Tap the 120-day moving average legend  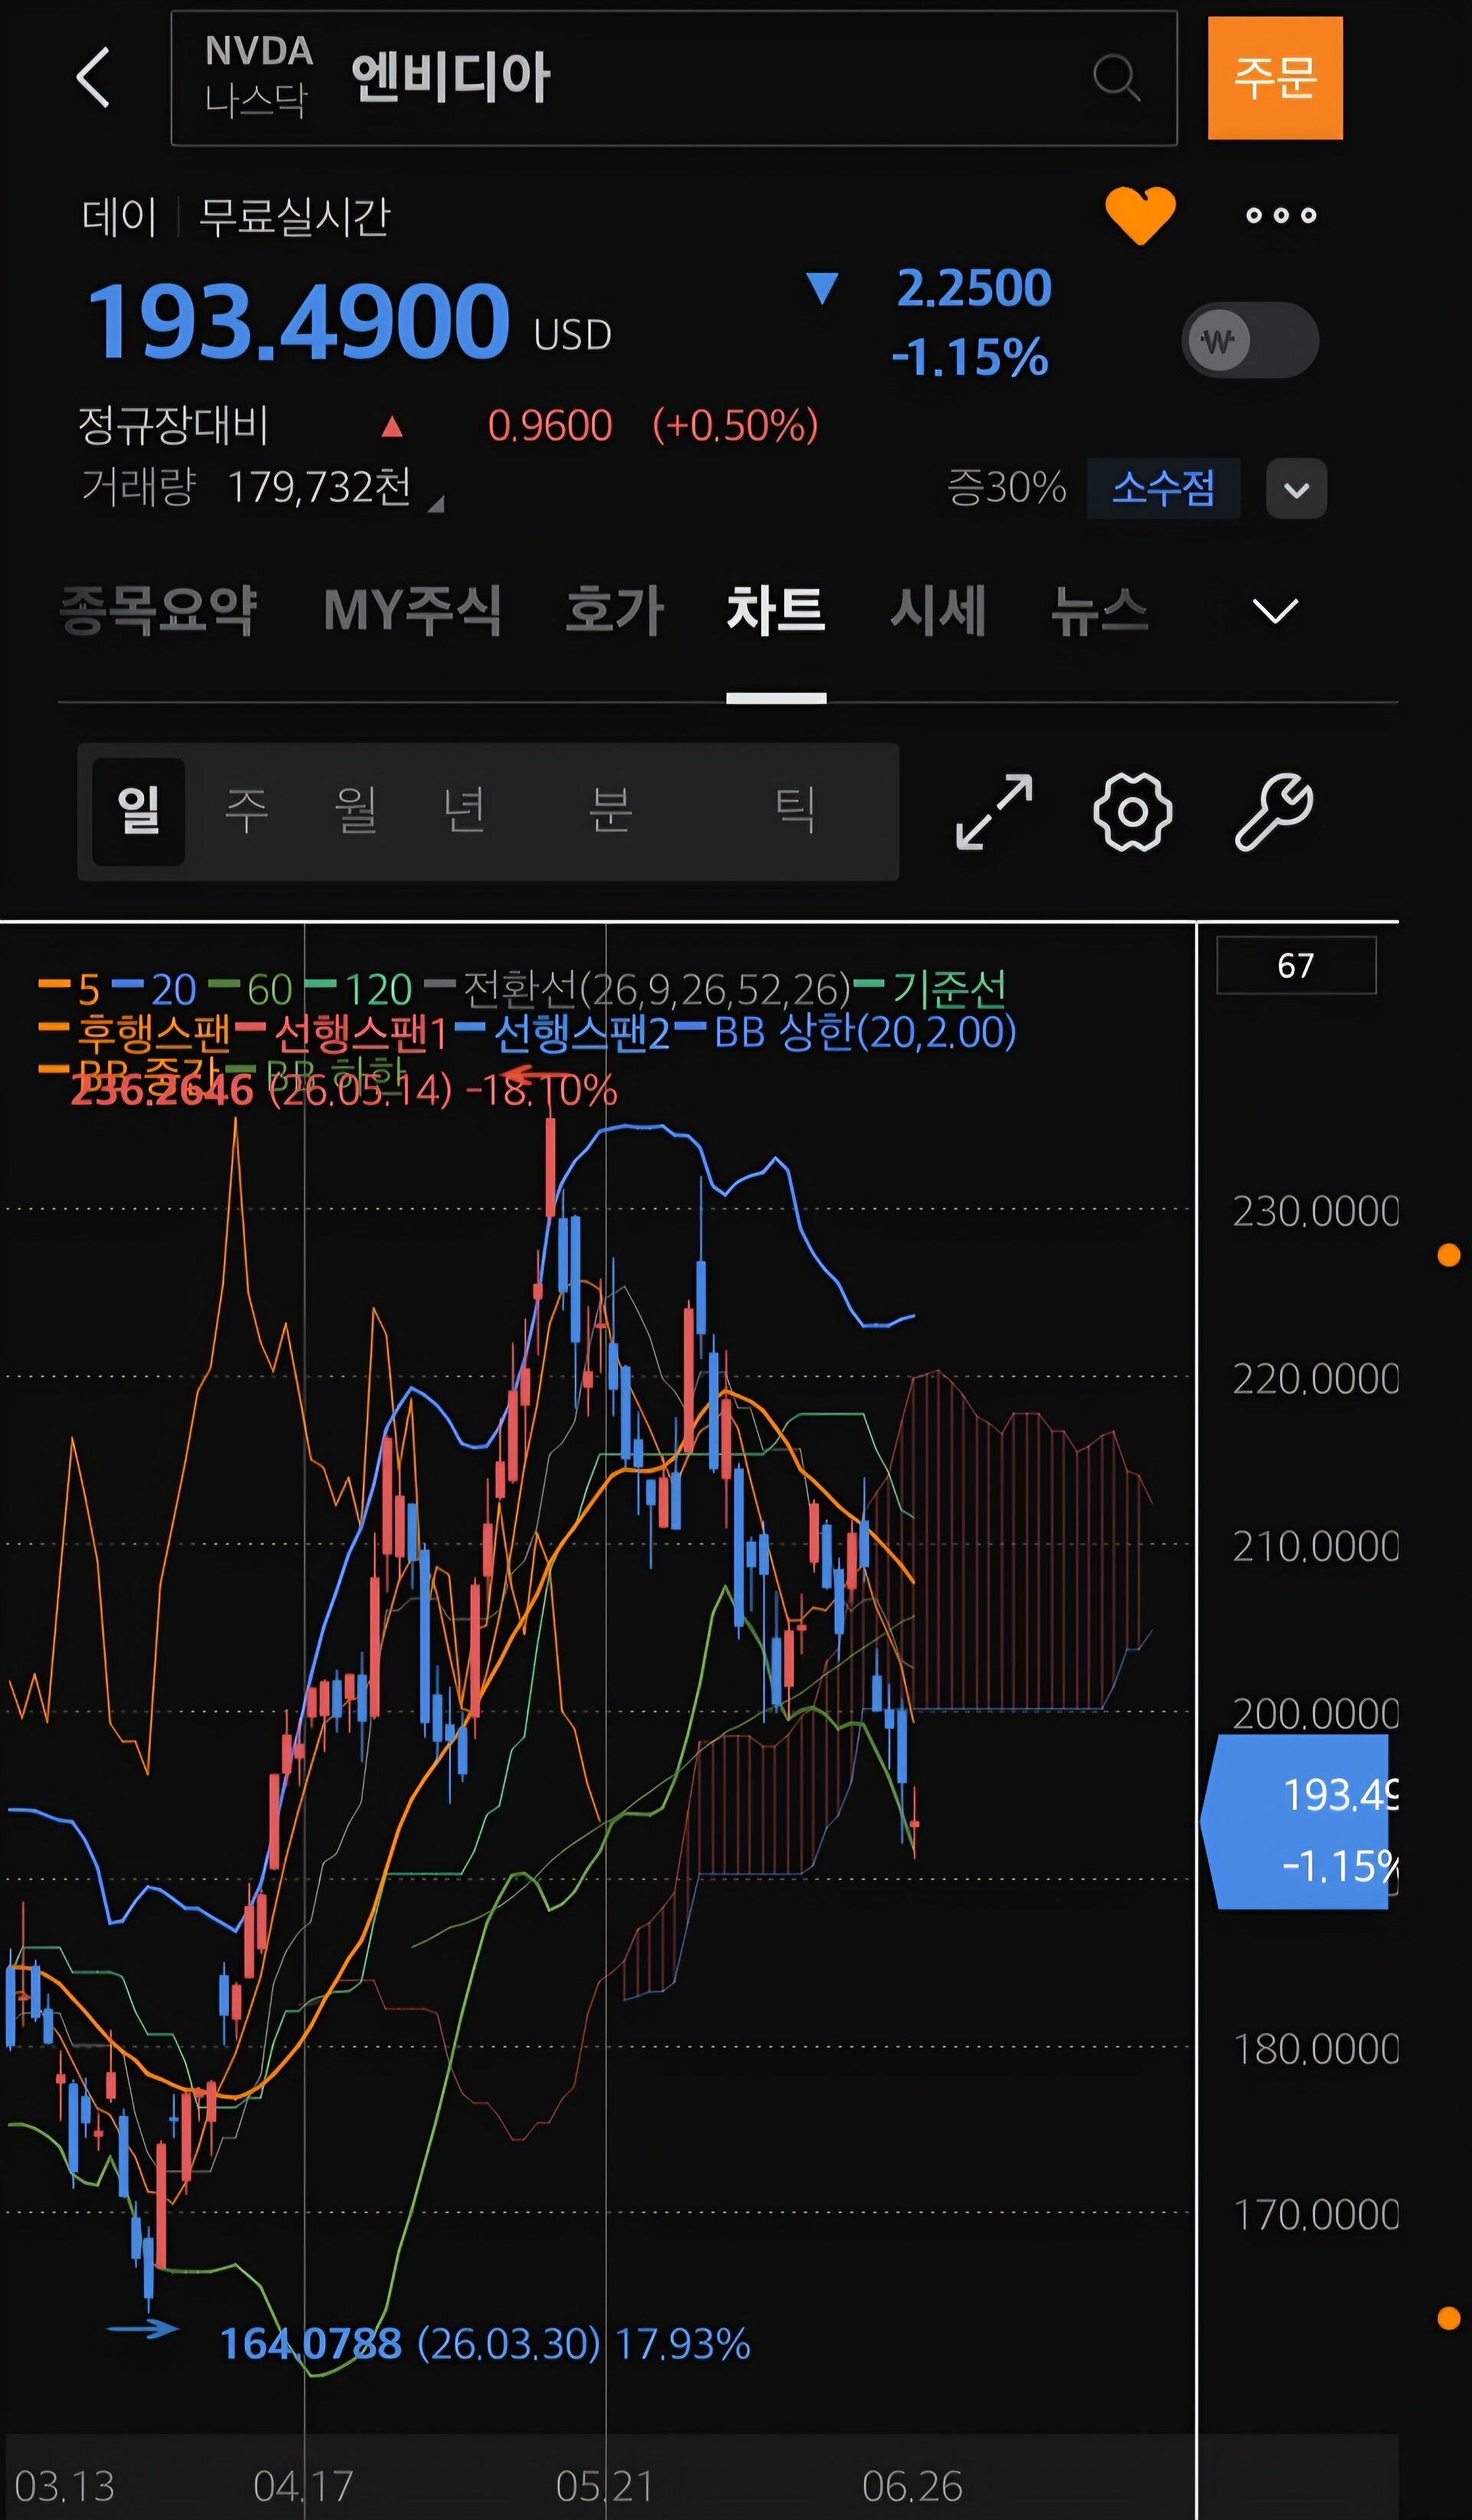coord(358,989)
